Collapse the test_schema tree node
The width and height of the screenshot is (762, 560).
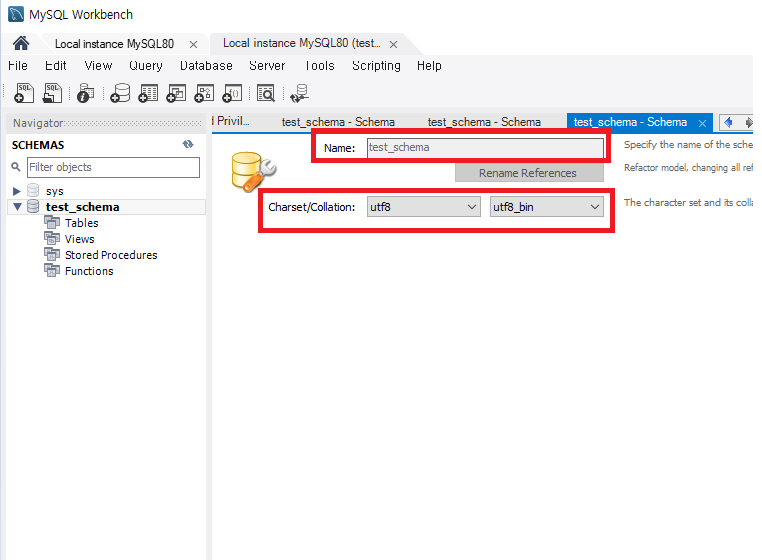17,207
